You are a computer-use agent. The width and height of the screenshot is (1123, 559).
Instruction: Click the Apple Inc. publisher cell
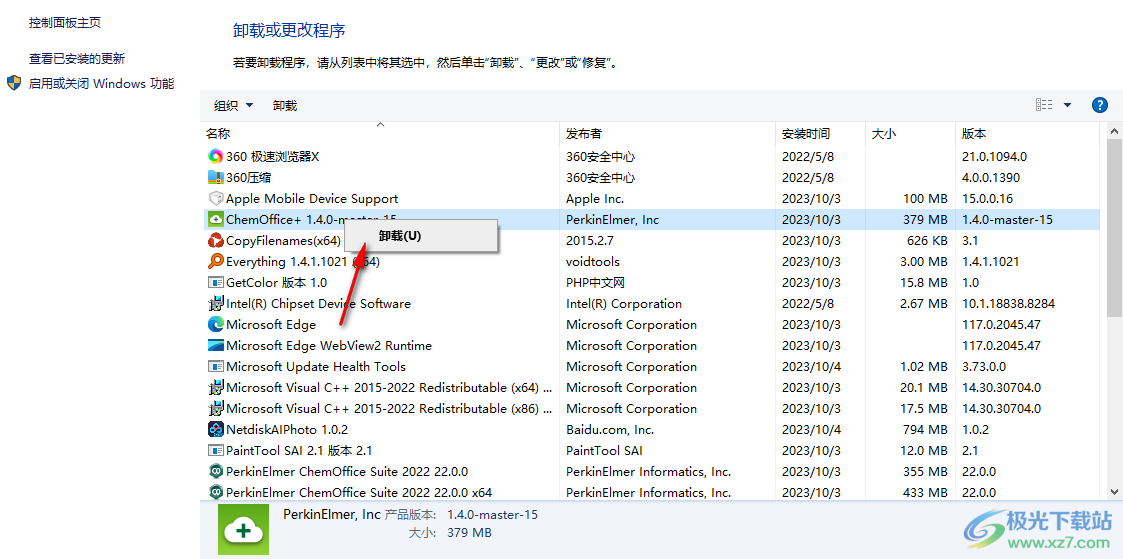[595, 198]
